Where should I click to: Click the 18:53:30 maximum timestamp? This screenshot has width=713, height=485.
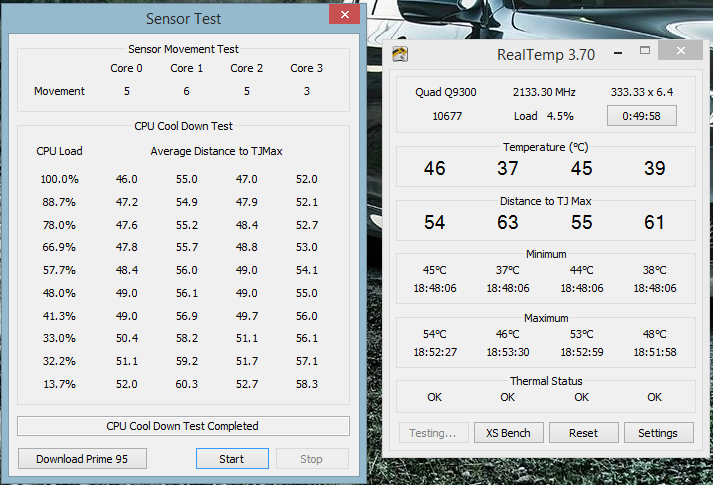(x=508, y=352)
